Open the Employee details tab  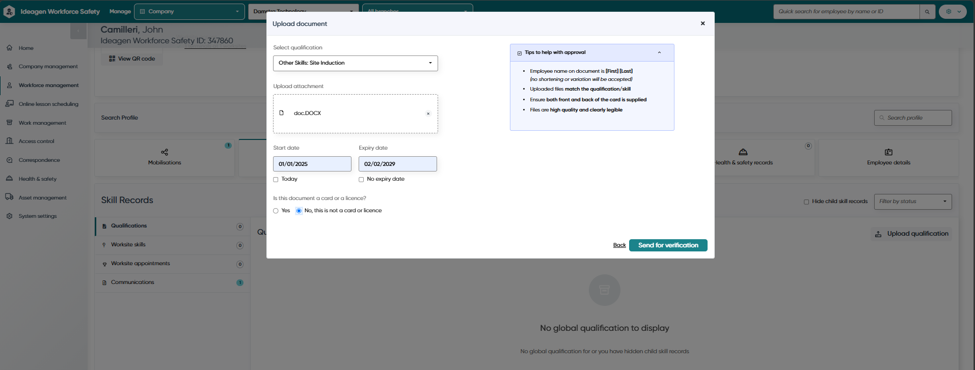(889, 157)
